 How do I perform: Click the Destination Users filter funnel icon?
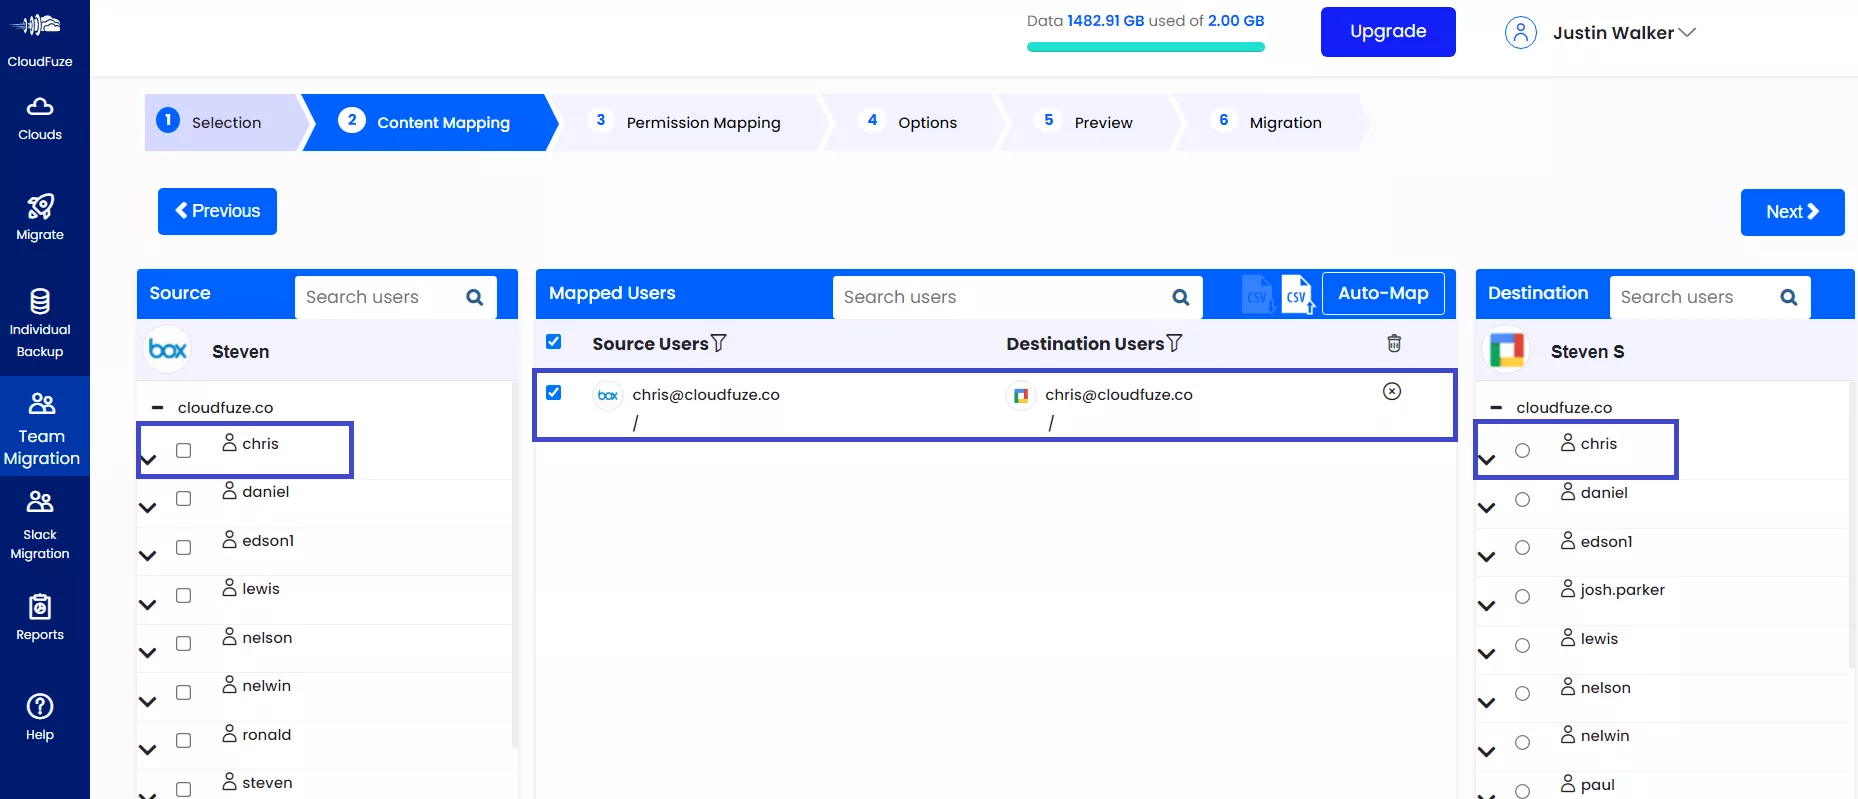(x=1175, y=343)
